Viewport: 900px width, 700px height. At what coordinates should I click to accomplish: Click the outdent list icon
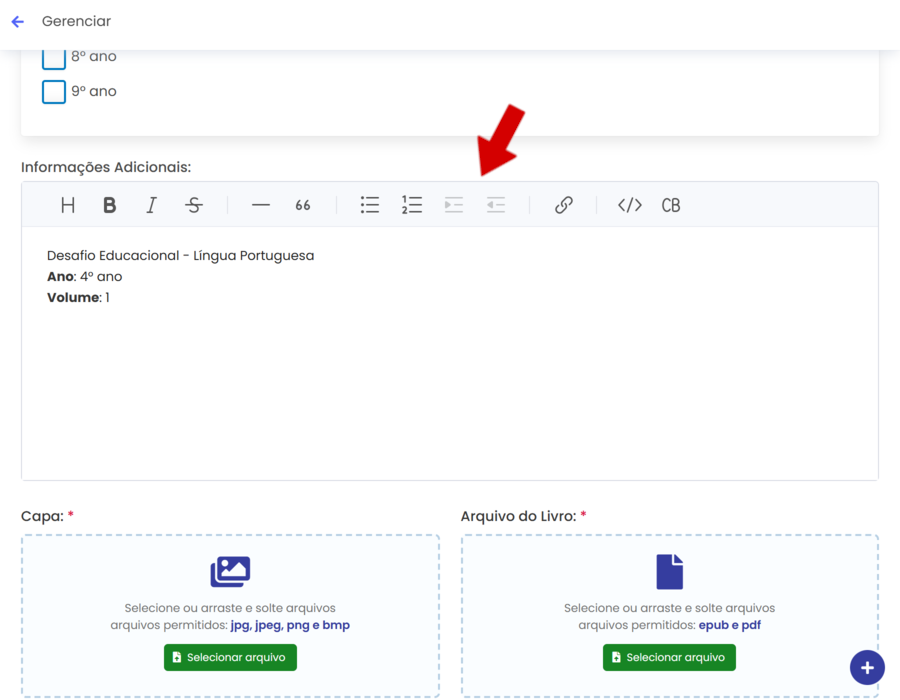[x=496, y=205]
